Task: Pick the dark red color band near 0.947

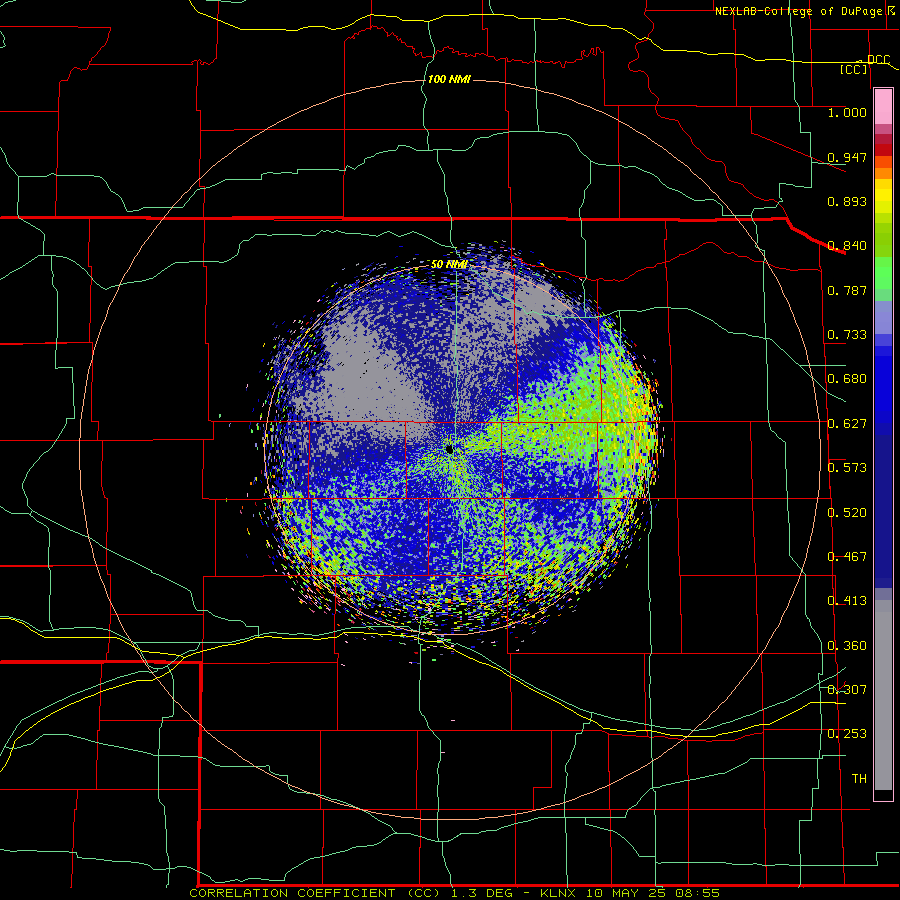Action: (x=883, y=150)
